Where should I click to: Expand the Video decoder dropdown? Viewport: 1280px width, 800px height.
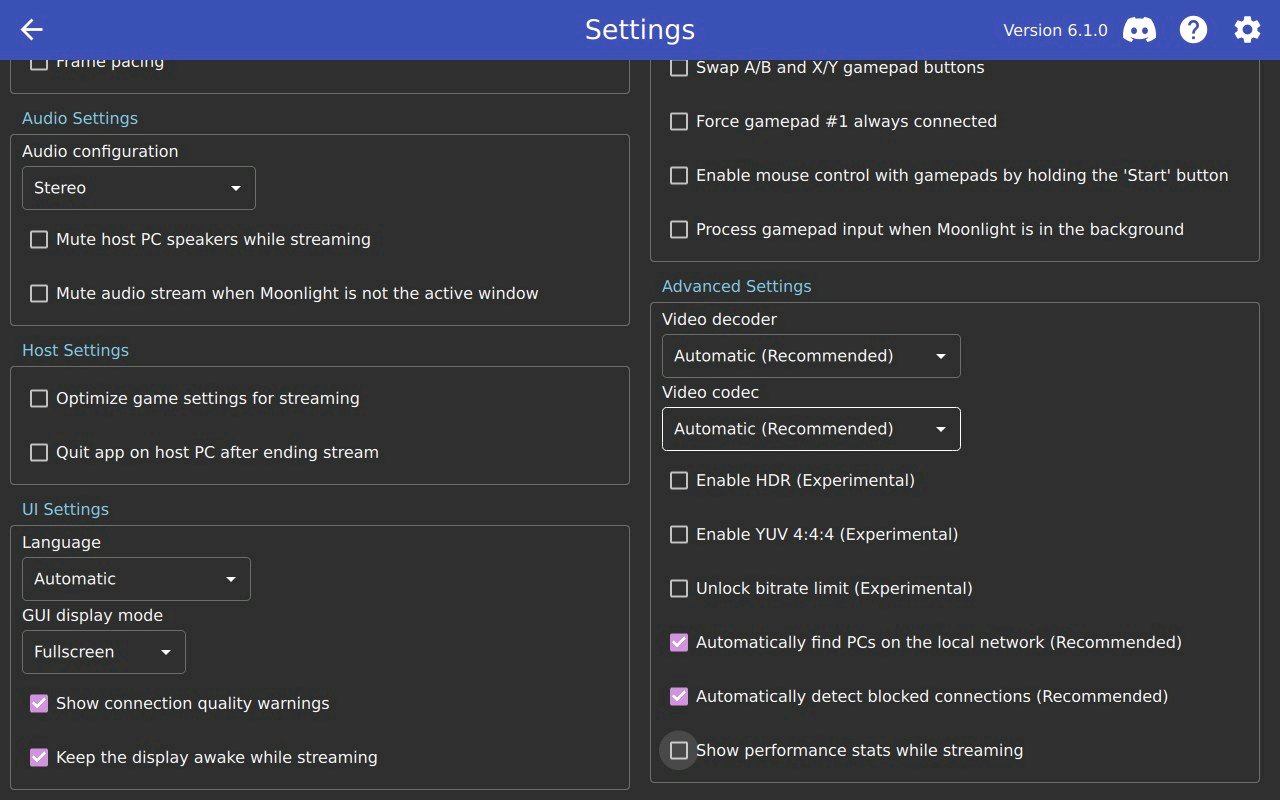[x=811, y=356]
